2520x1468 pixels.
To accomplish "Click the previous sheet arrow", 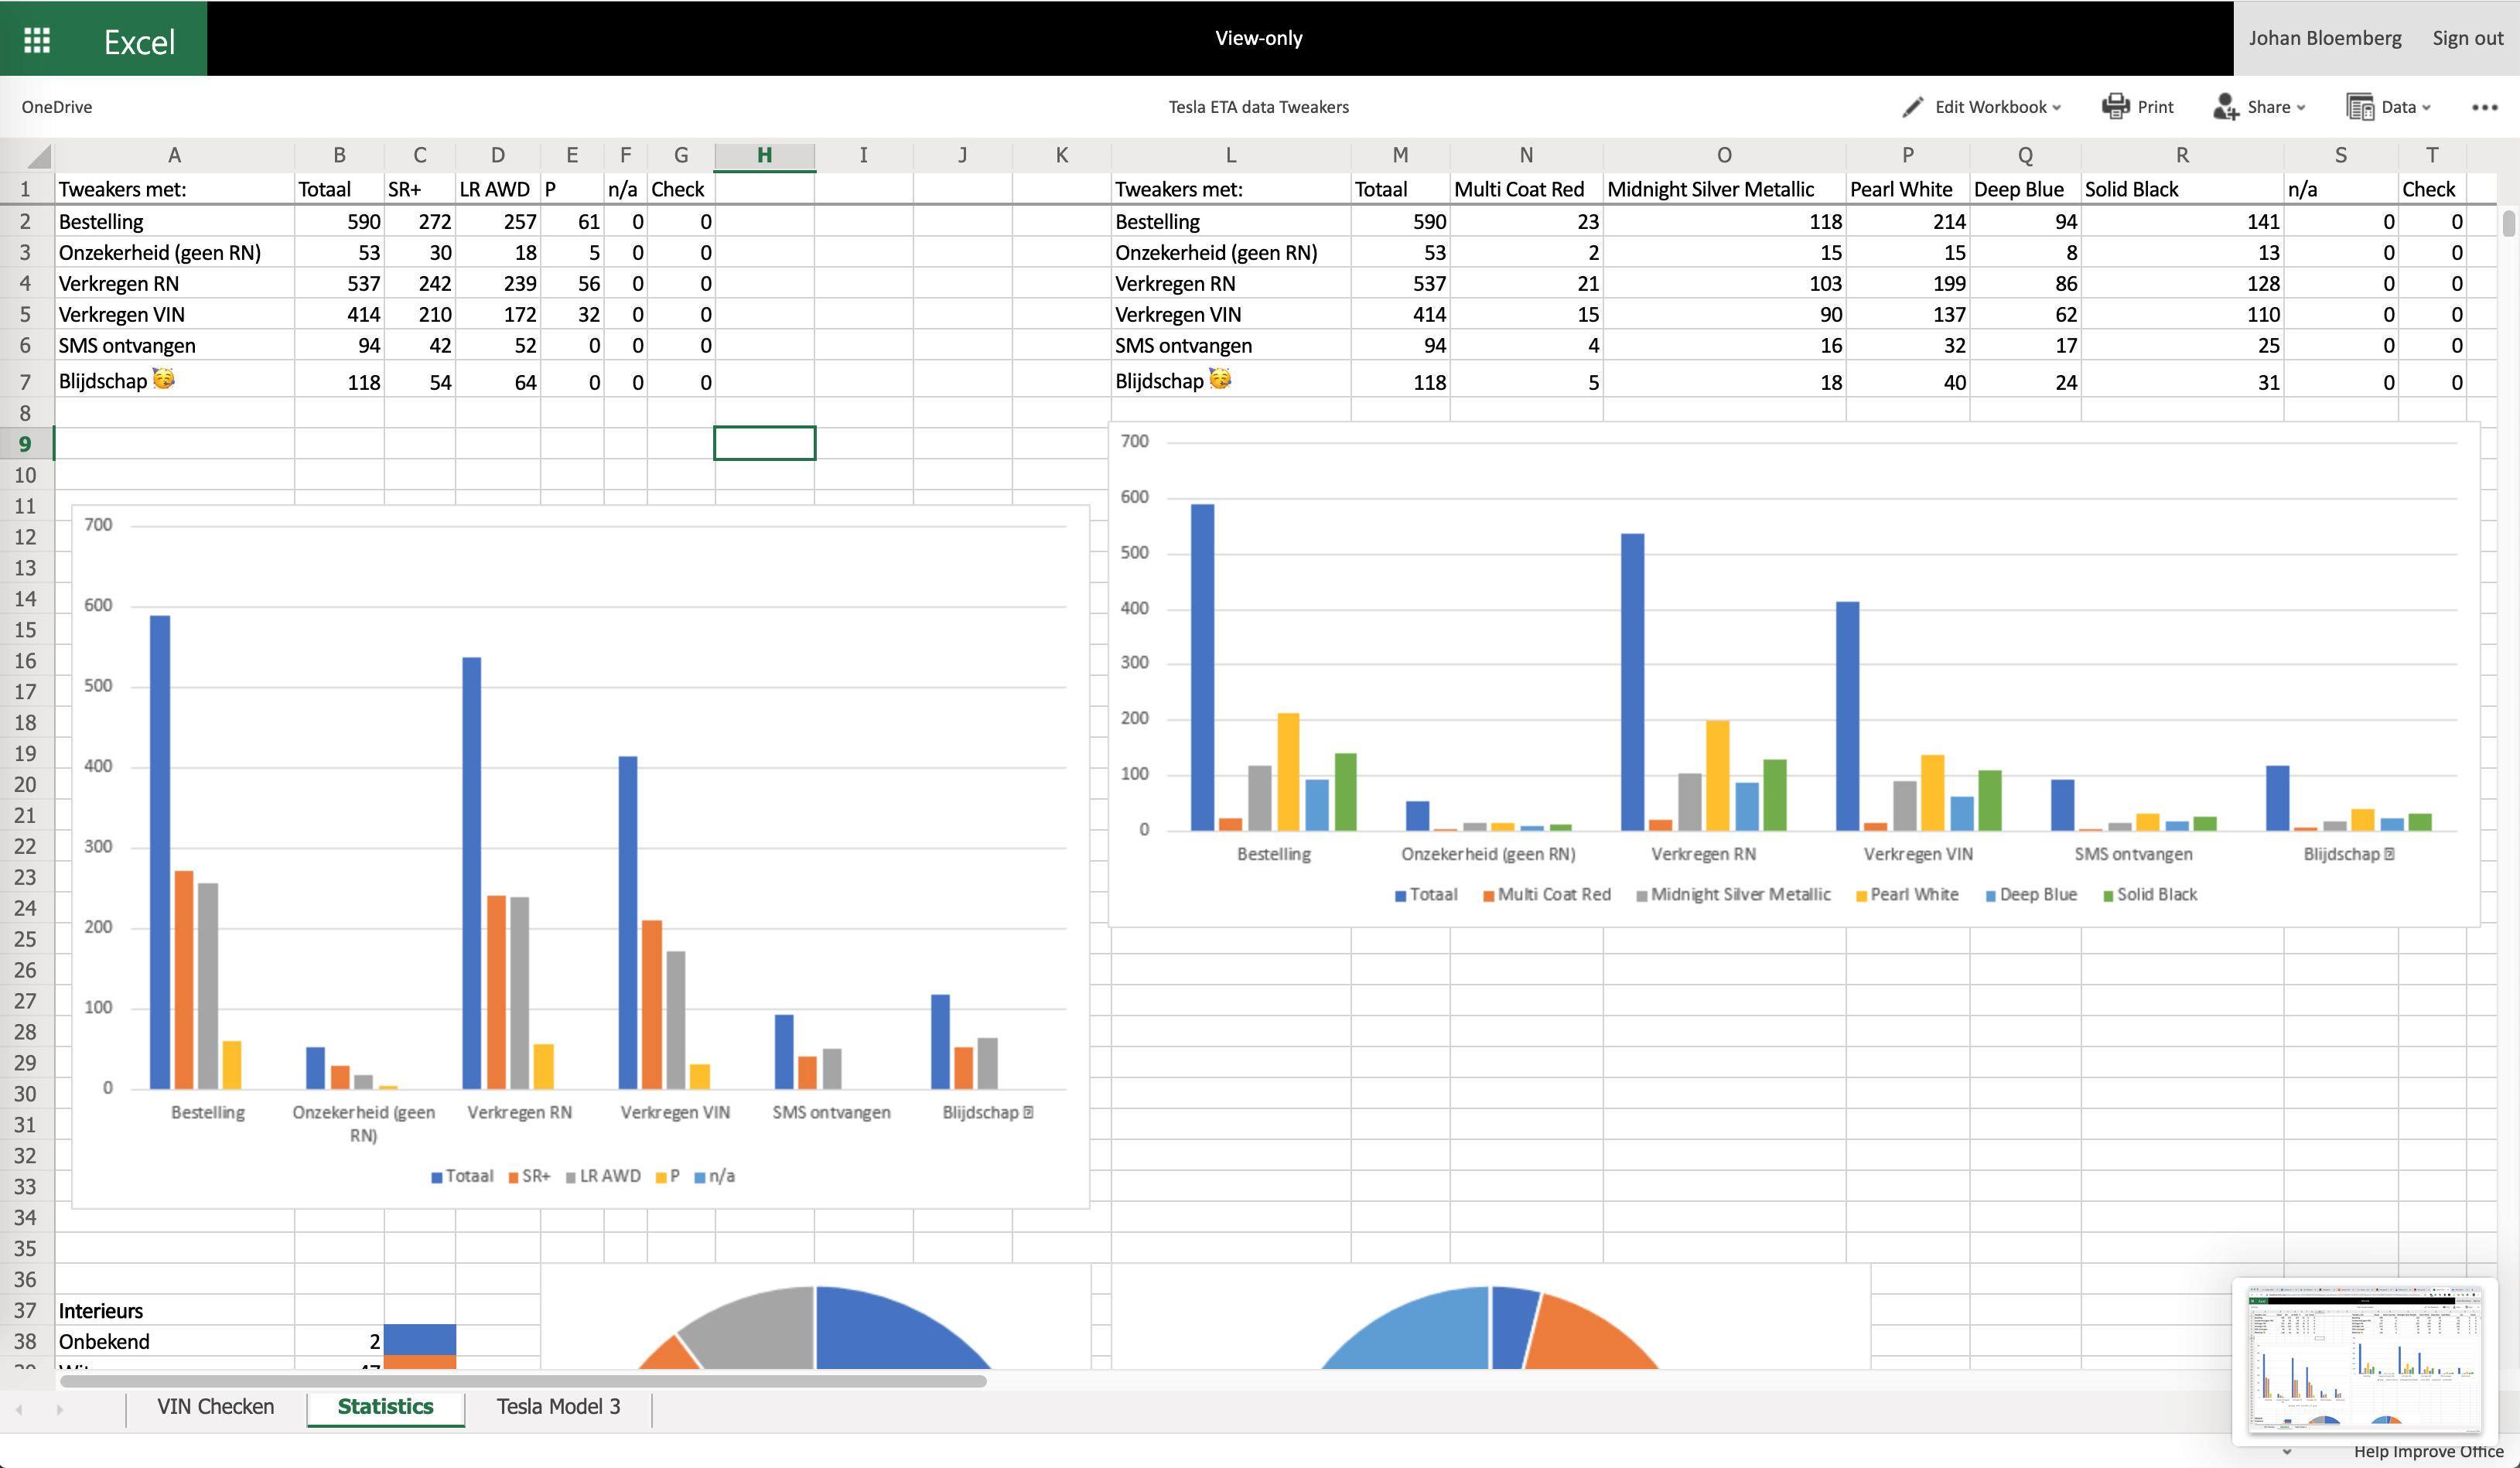I will click(18, 1409).
